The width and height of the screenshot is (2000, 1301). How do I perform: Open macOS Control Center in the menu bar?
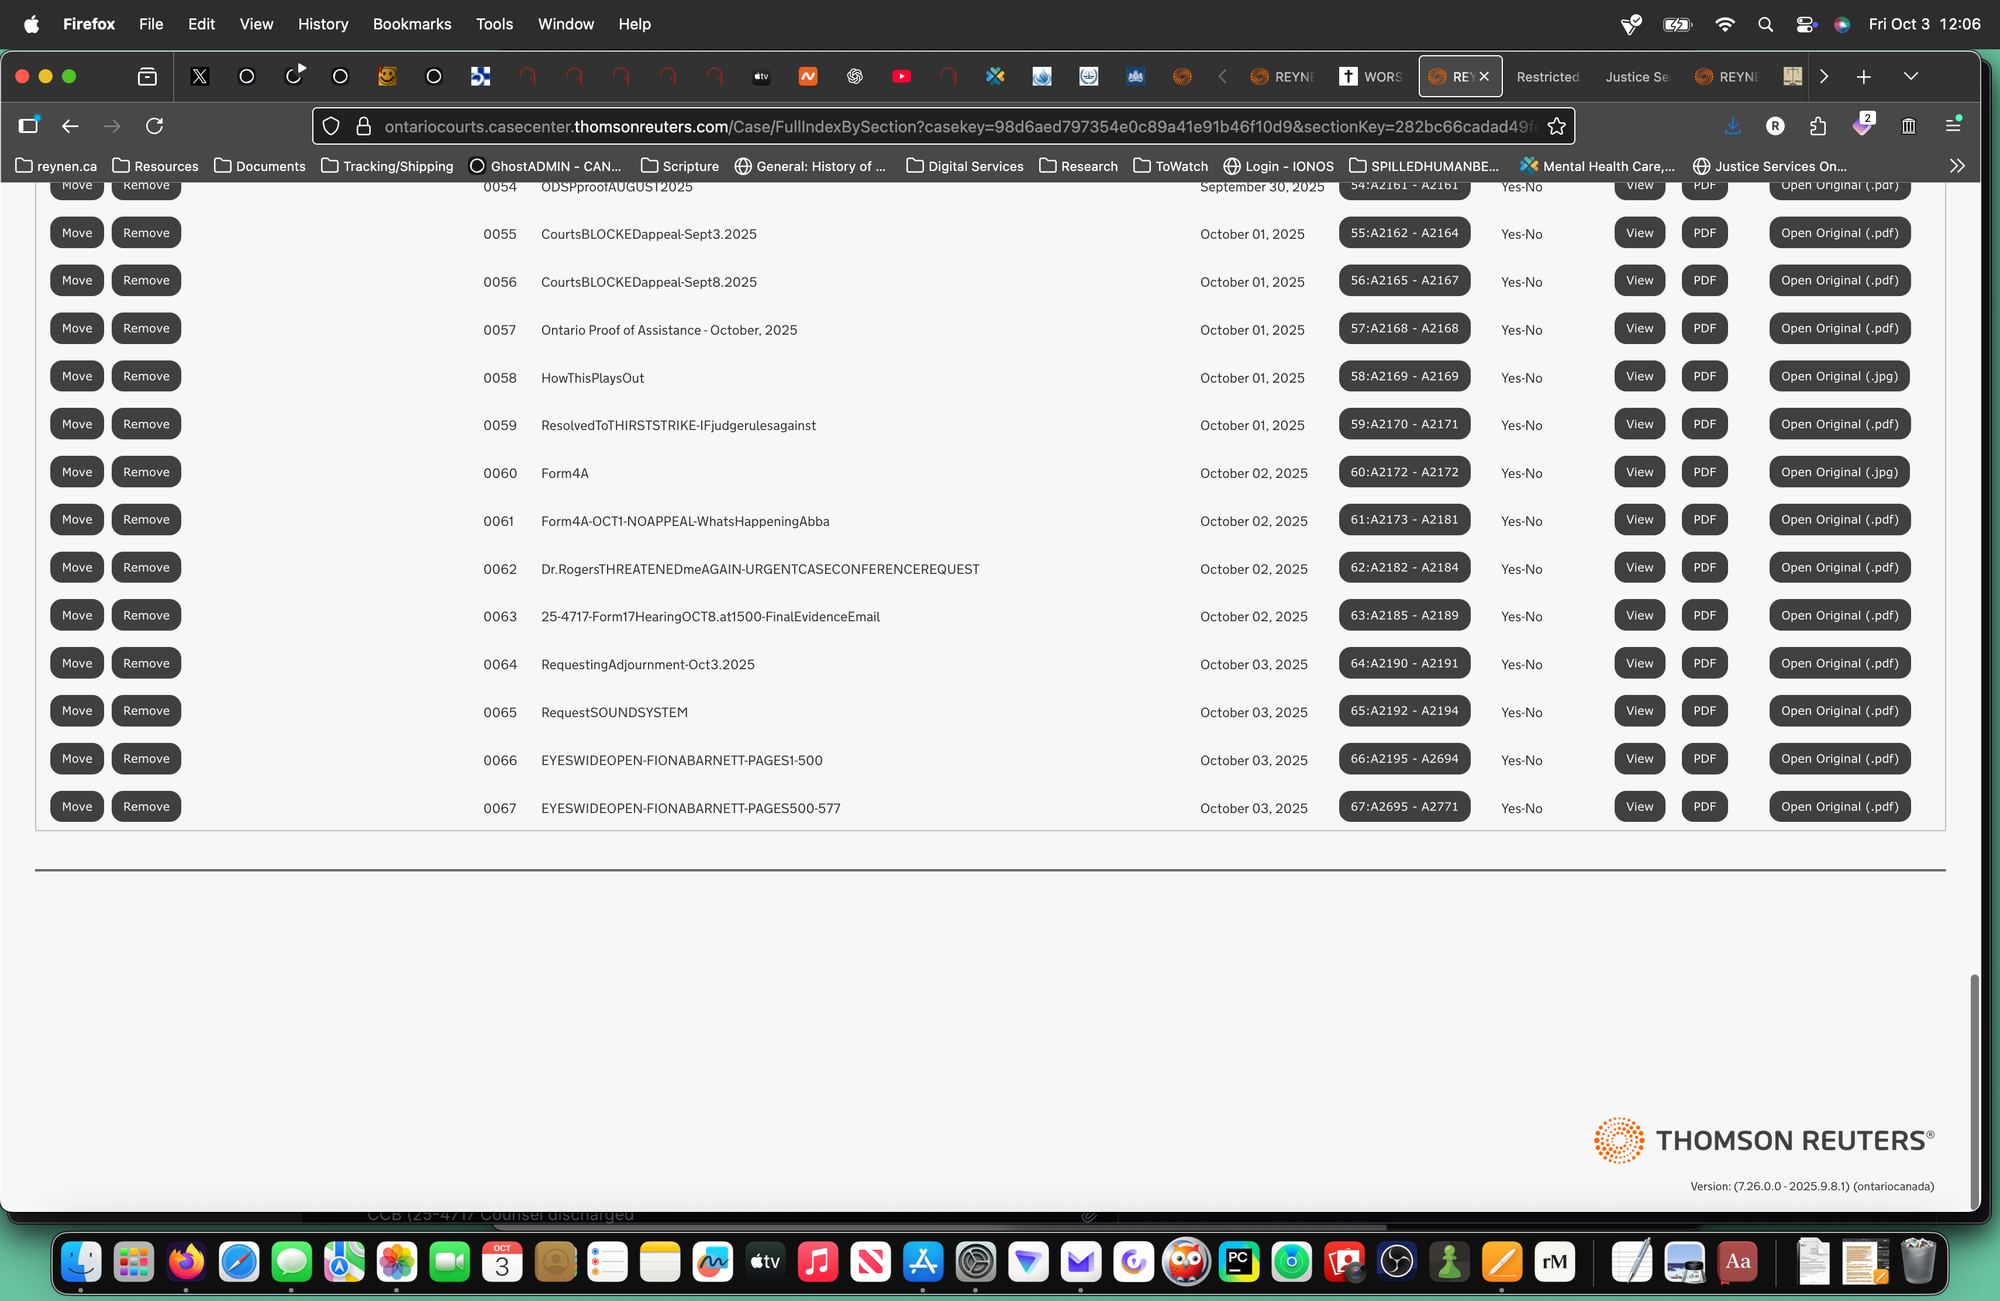click(x=1805, y=24)
